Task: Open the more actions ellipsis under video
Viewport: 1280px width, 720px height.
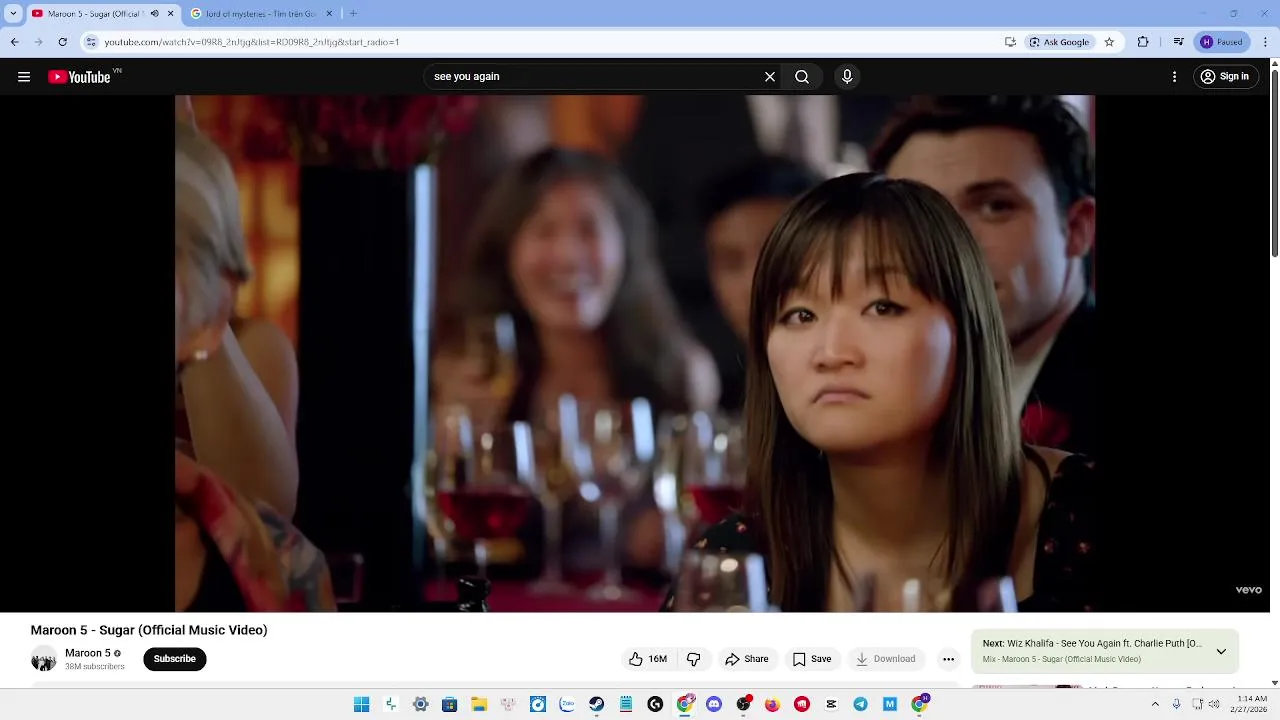Action: point(948,659)
